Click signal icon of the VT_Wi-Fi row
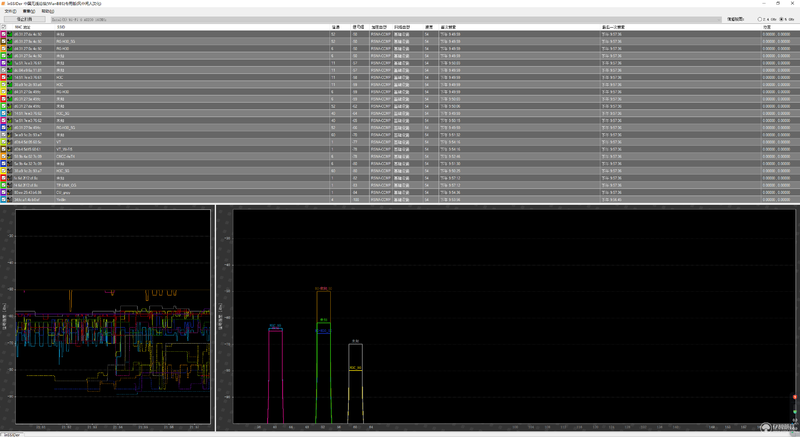The height and width of the screenshot is (437, 800). click(x=10, y=149)
